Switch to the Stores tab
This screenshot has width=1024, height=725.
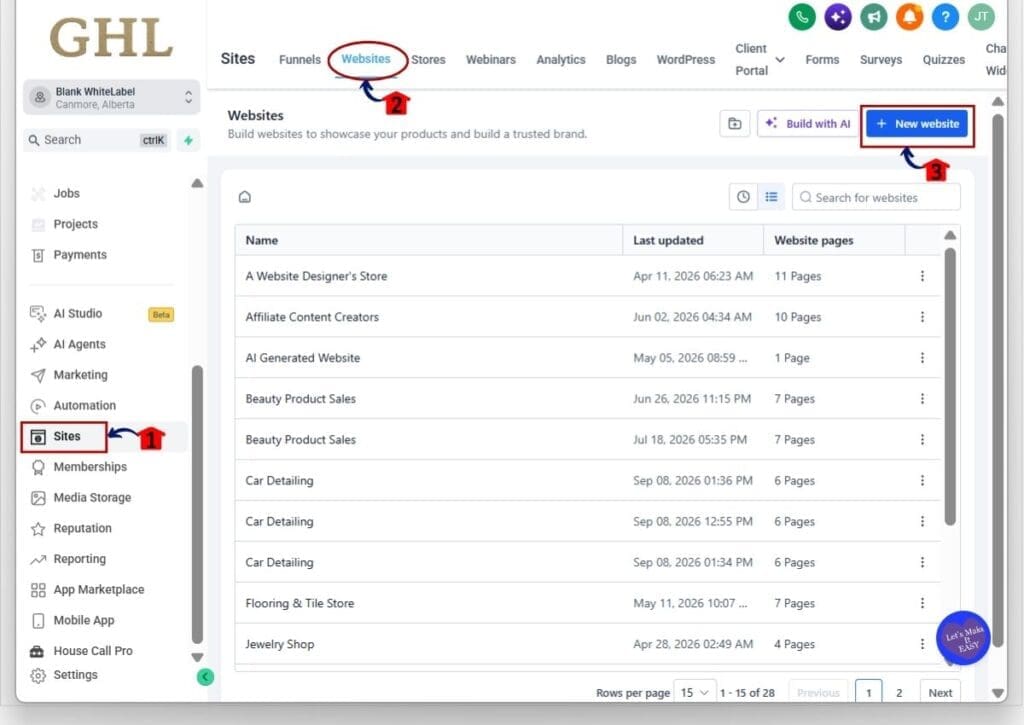tap(428, 59)
